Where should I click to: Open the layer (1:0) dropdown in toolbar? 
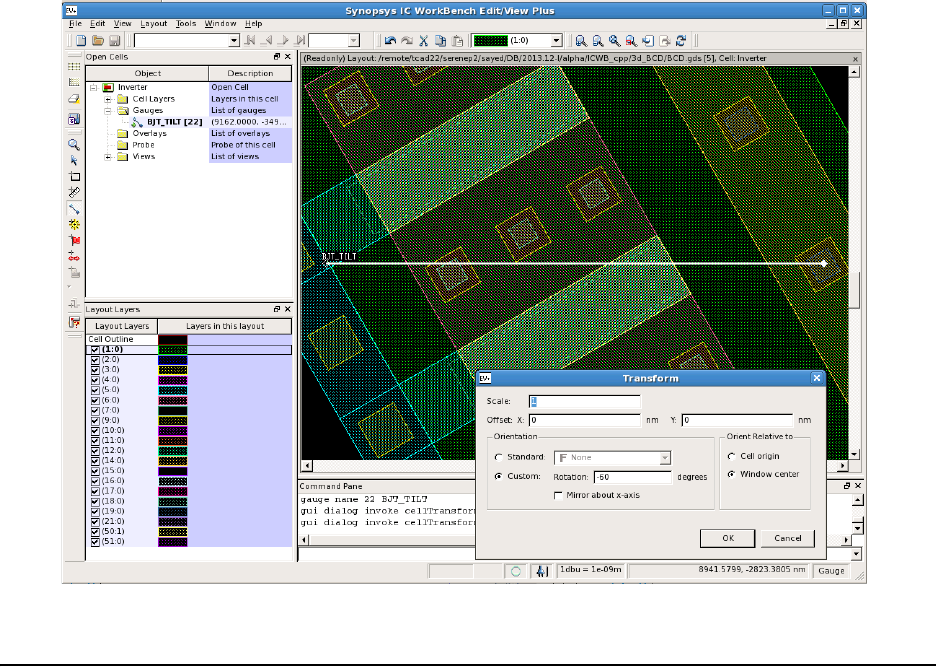pos(556,41)
